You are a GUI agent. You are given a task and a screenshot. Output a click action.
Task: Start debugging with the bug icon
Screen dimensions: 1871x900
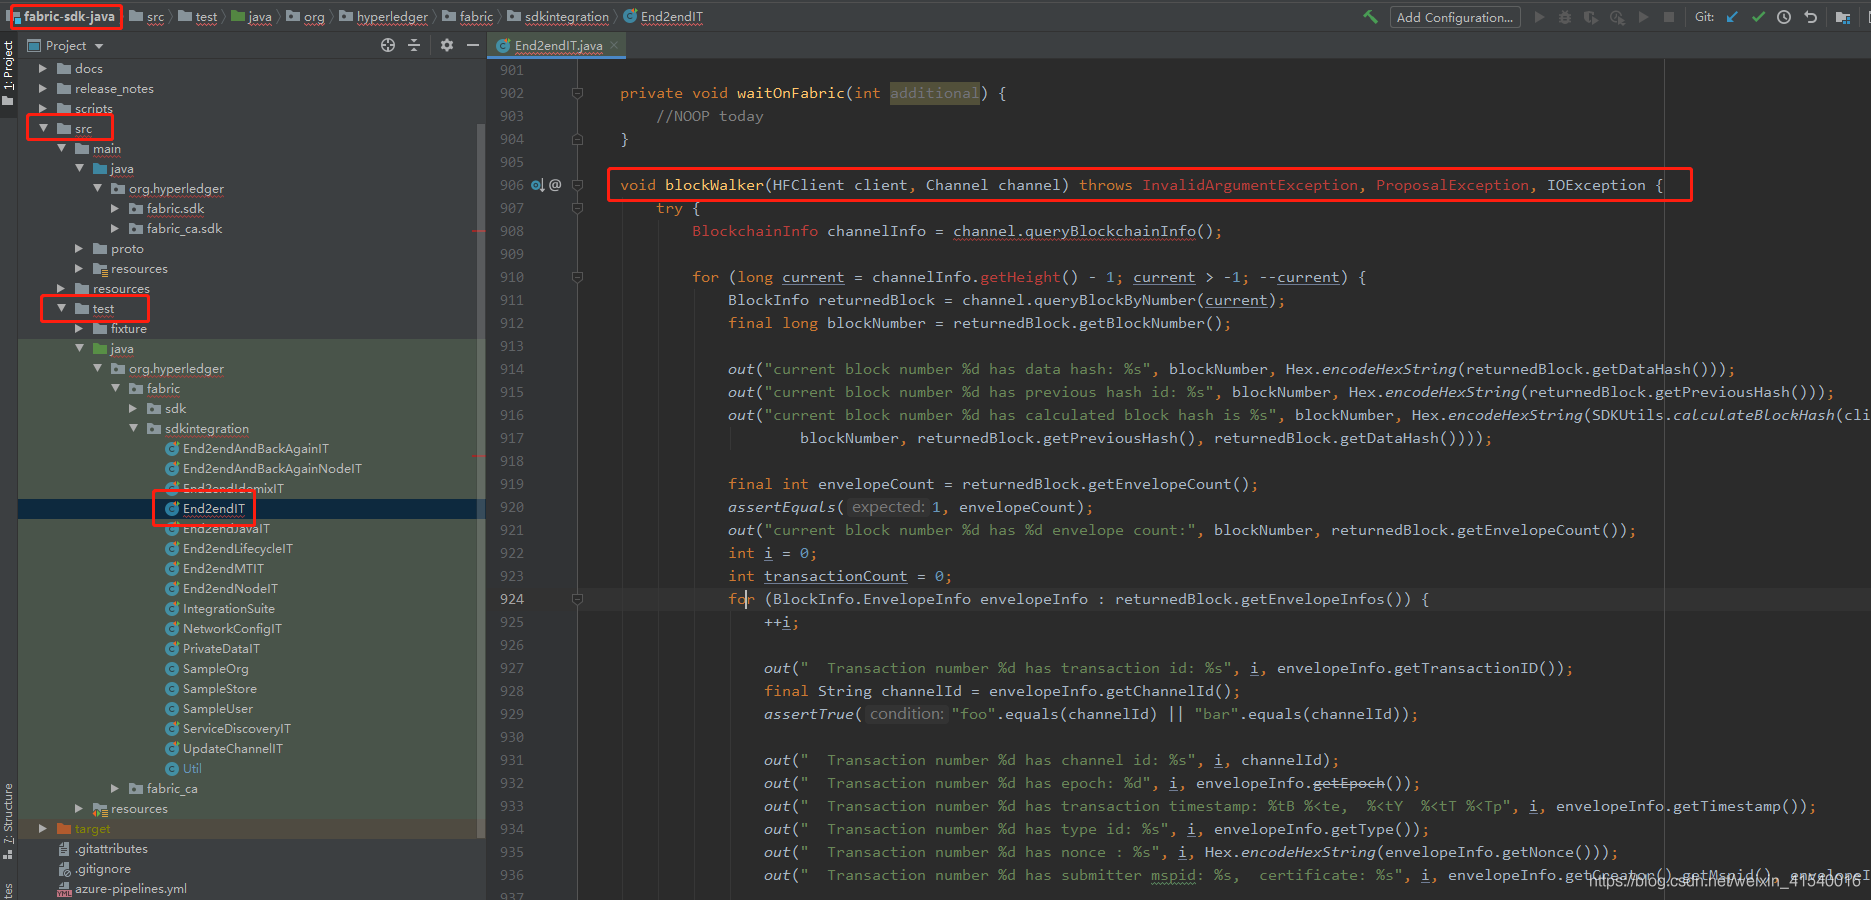point(1565,16)
